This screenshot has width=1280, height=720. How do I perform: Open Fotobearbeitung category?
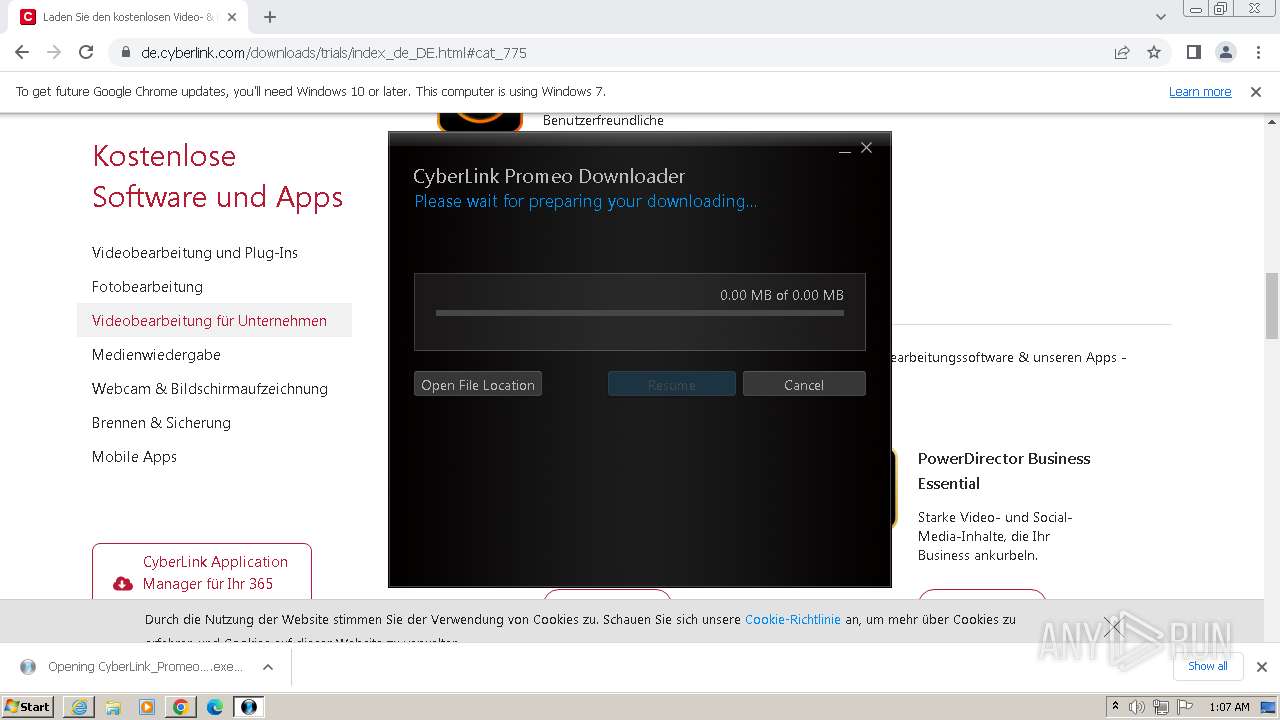[x=147, y=287]
